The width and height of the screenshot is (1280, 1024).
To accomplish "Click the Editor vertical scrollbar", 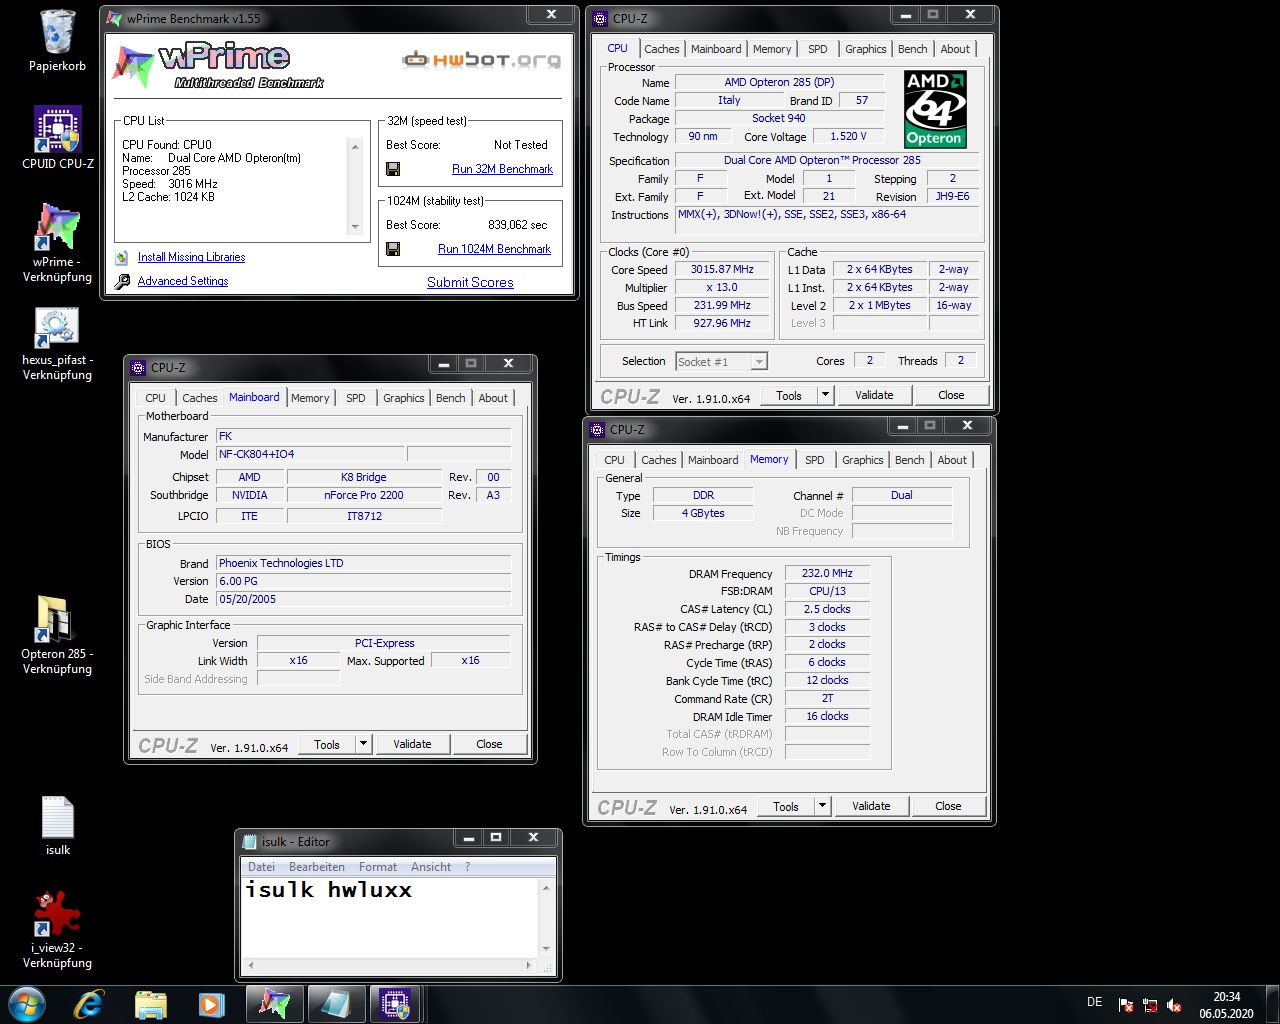I will click(x=546, y=918).
